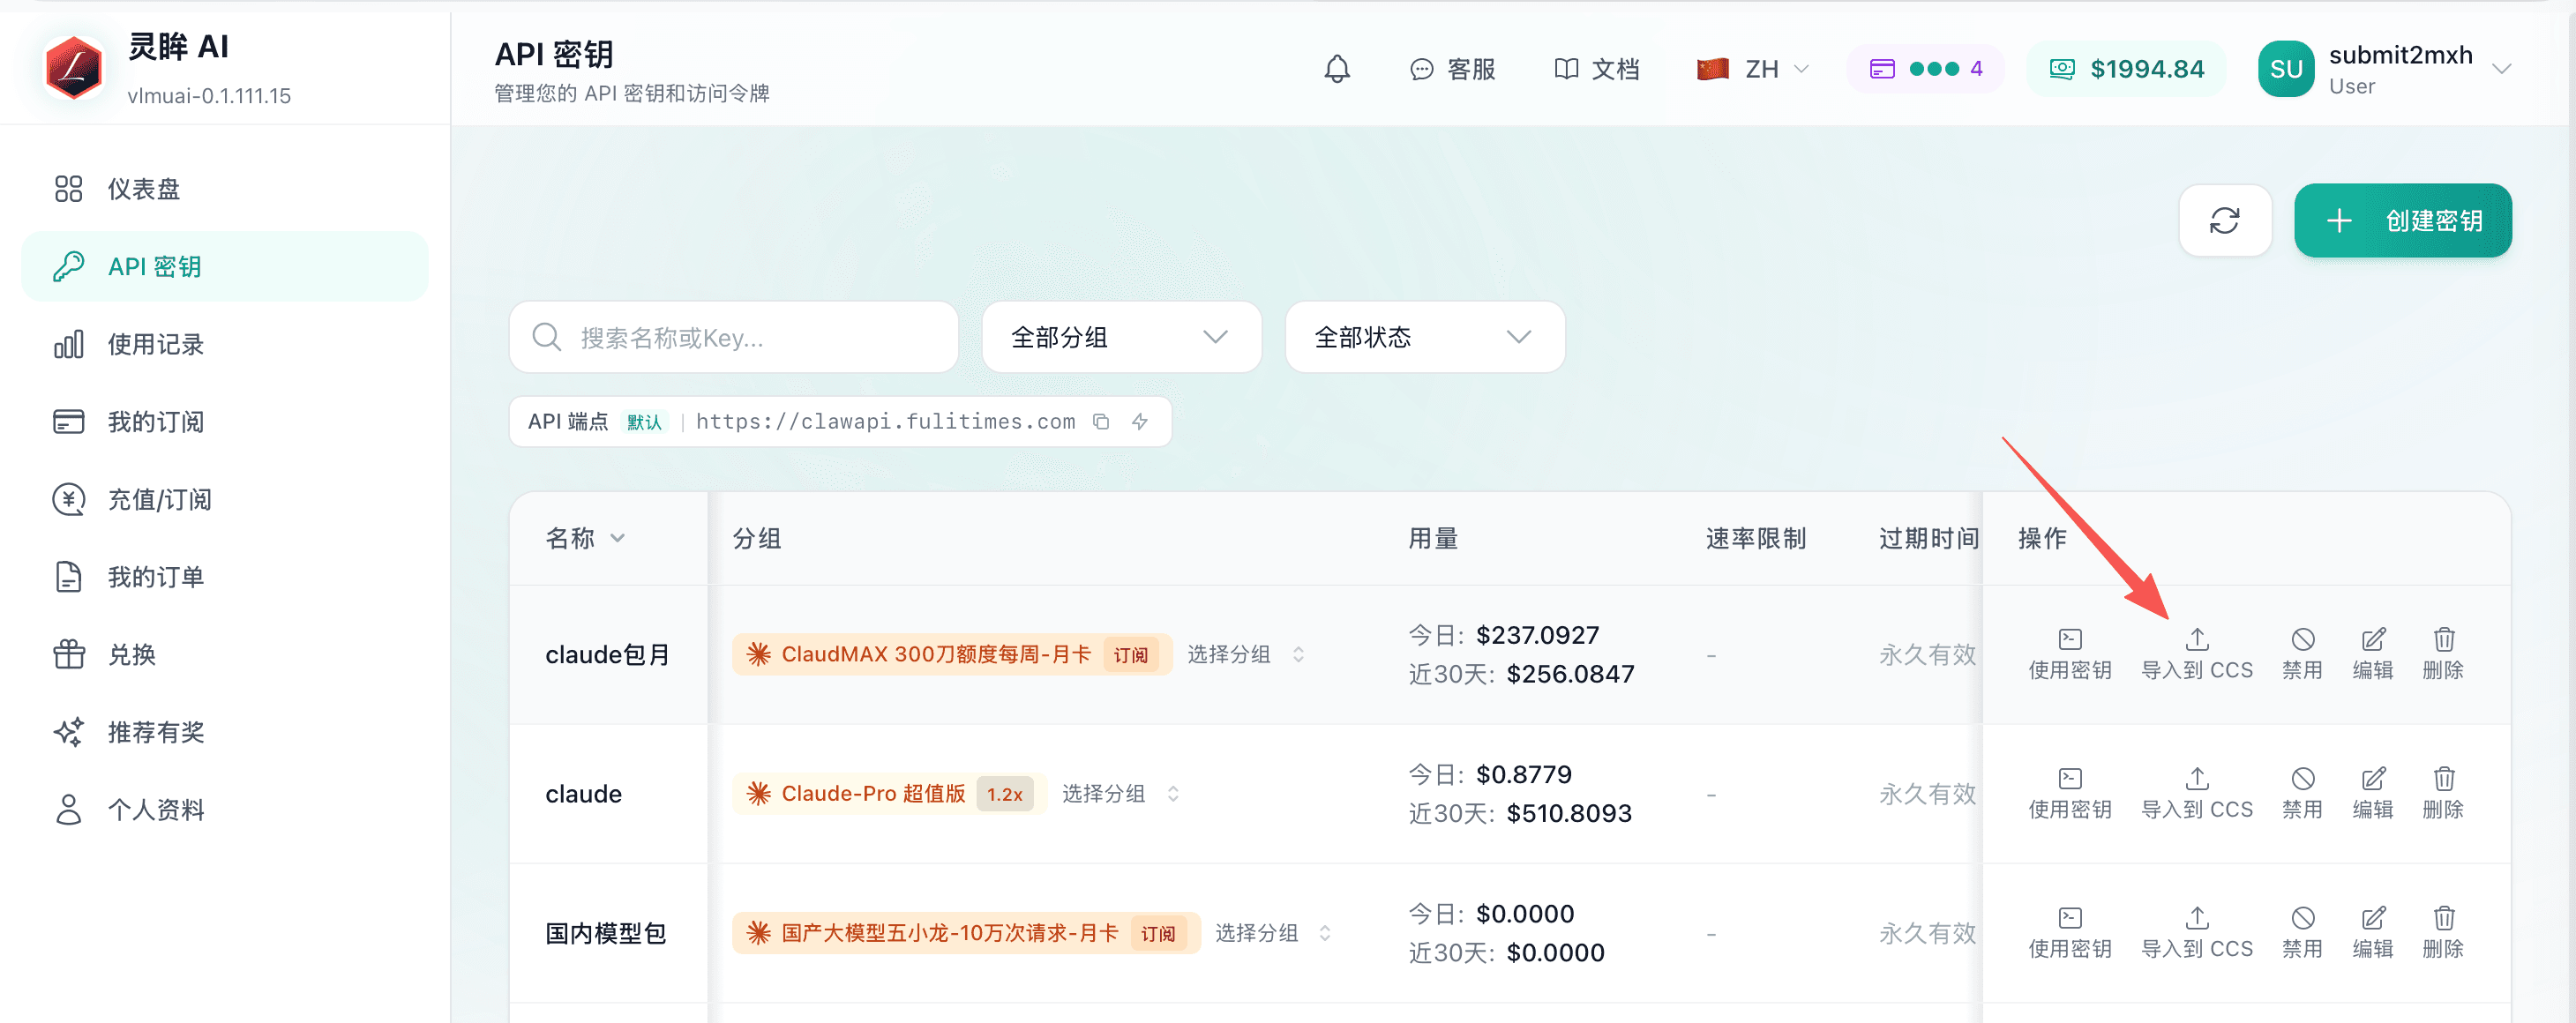2576x1023 pixels.
Task: Click the 创建密钥 button
Action: click(2403, 220)
